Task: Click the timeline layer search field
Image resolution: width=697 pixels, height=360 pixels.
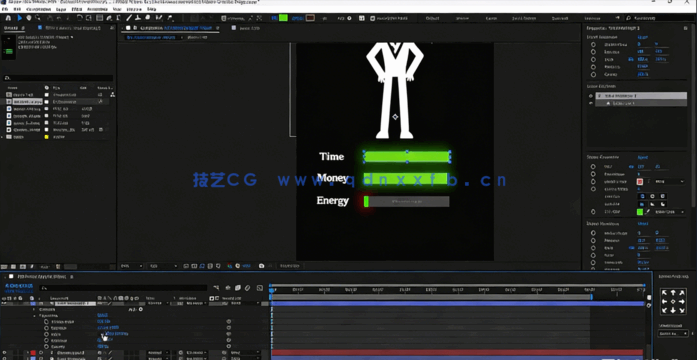Action: pyautogui.click(x=122, y=288)
